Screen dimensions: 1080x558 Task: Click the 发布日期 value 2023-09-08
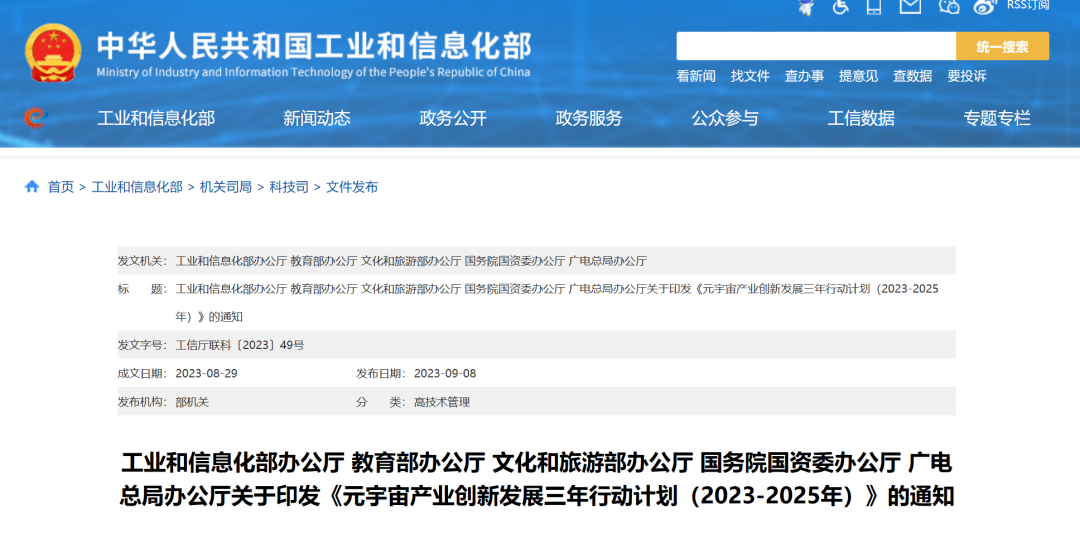coord(445,373)
